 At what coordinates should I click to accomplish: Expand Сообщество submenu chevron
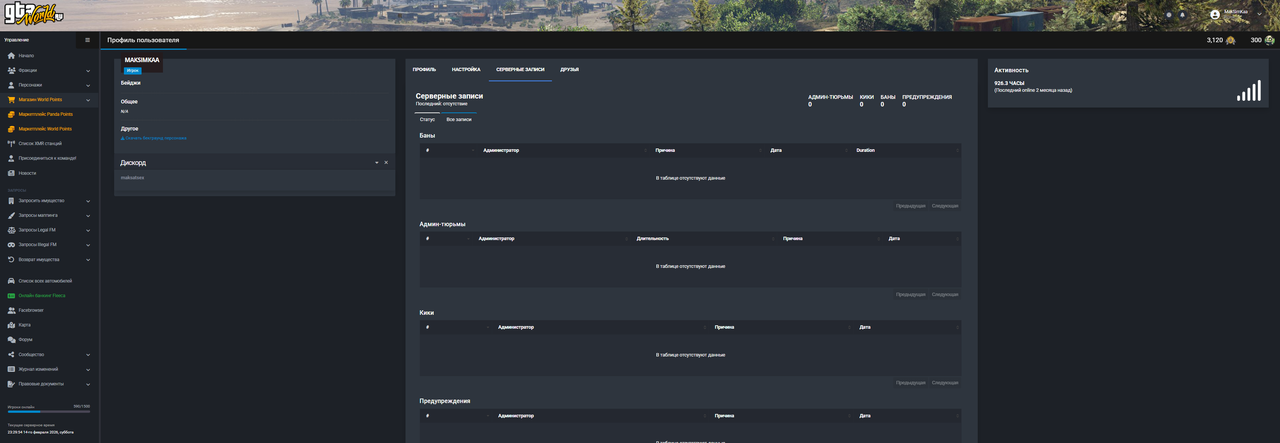pyautogui.click(x=88, y=354)
